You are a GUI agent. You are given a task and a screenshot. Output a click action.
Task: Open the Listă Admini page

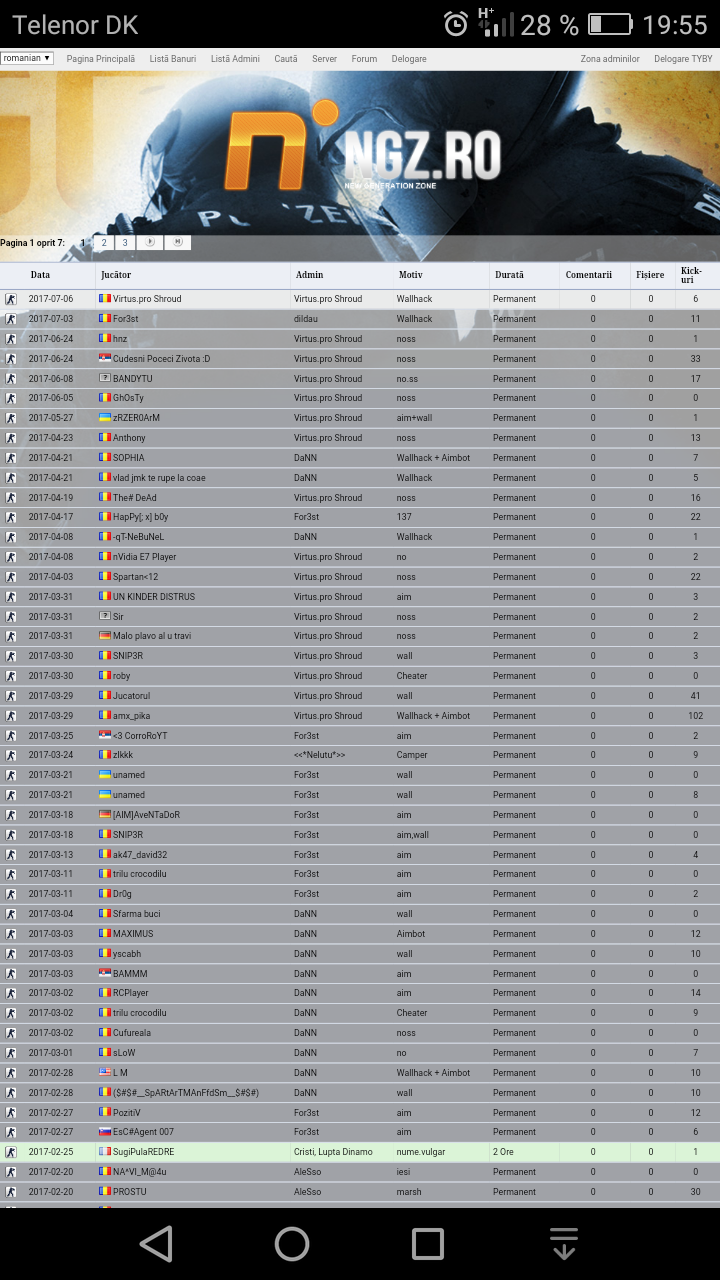tap(235, 59)
